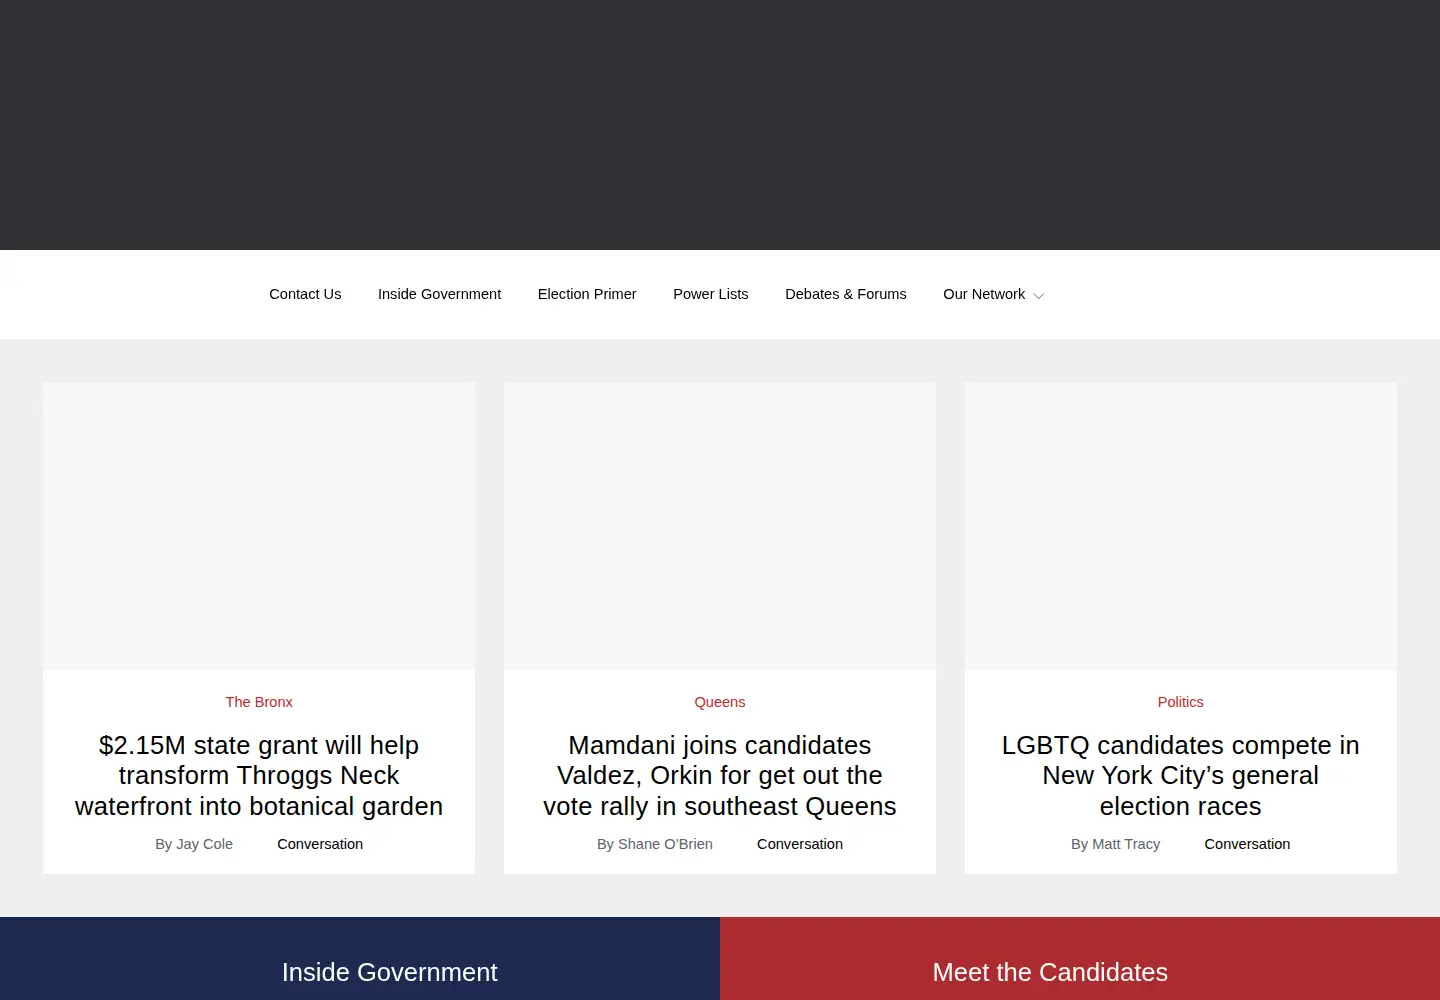
Task: Open the Contact Us page
Action: [305, 294]
